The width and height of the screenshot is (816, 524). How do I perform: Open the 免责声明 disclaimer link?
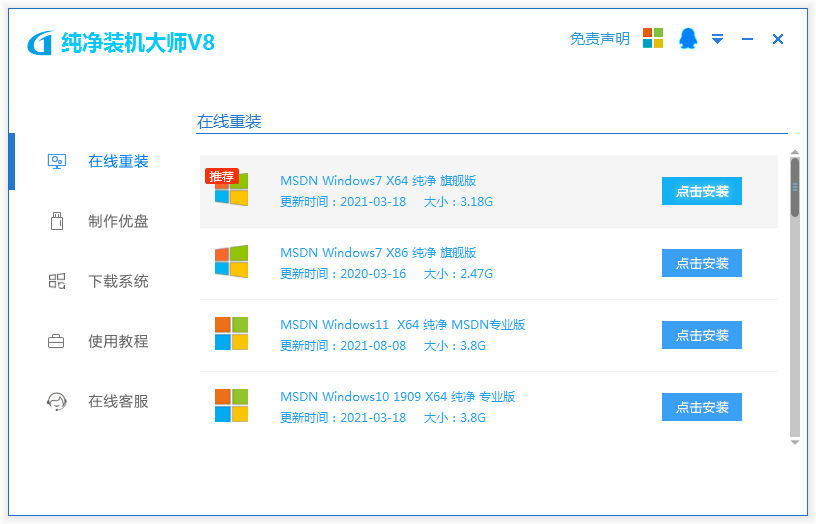coord(600,39)
